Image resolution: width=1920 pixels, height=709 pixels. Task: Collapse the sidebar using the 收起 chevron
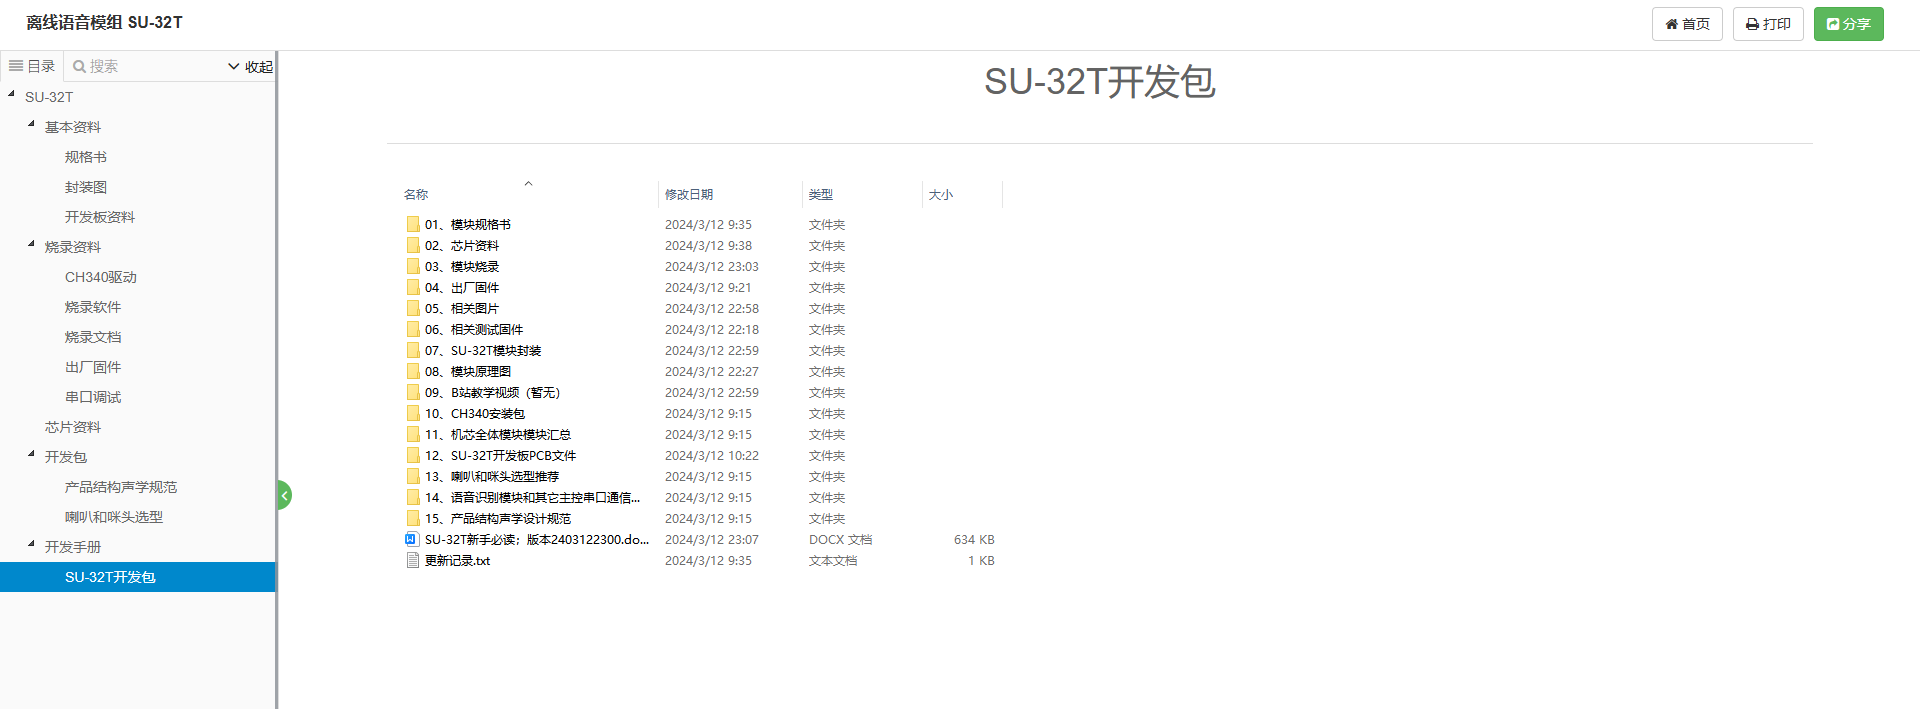(250, 67)
